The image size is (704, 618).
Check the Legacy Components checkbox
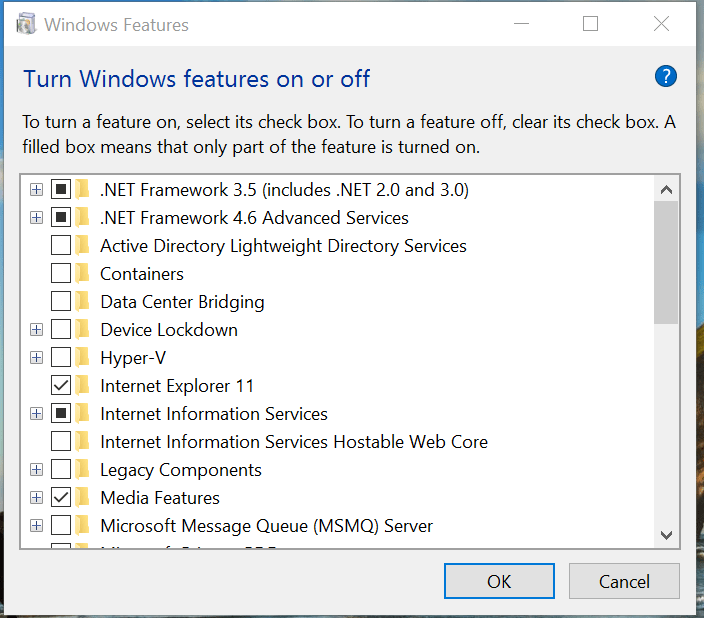pos(61,470)
